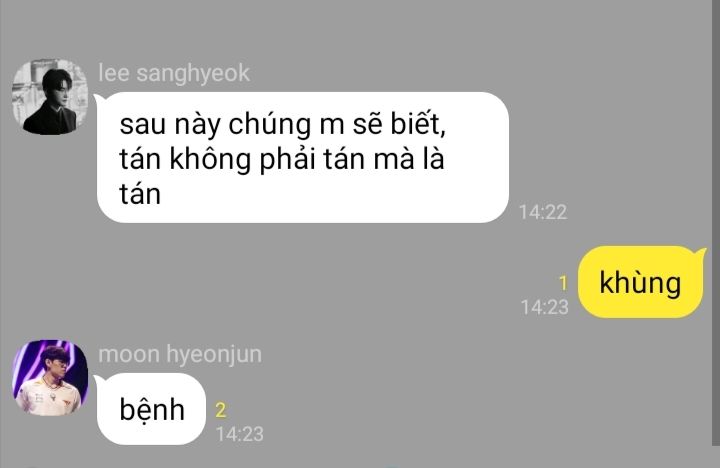Click the word "khùng" text
The height and width of the screenshot is (468, 720).
640,282
